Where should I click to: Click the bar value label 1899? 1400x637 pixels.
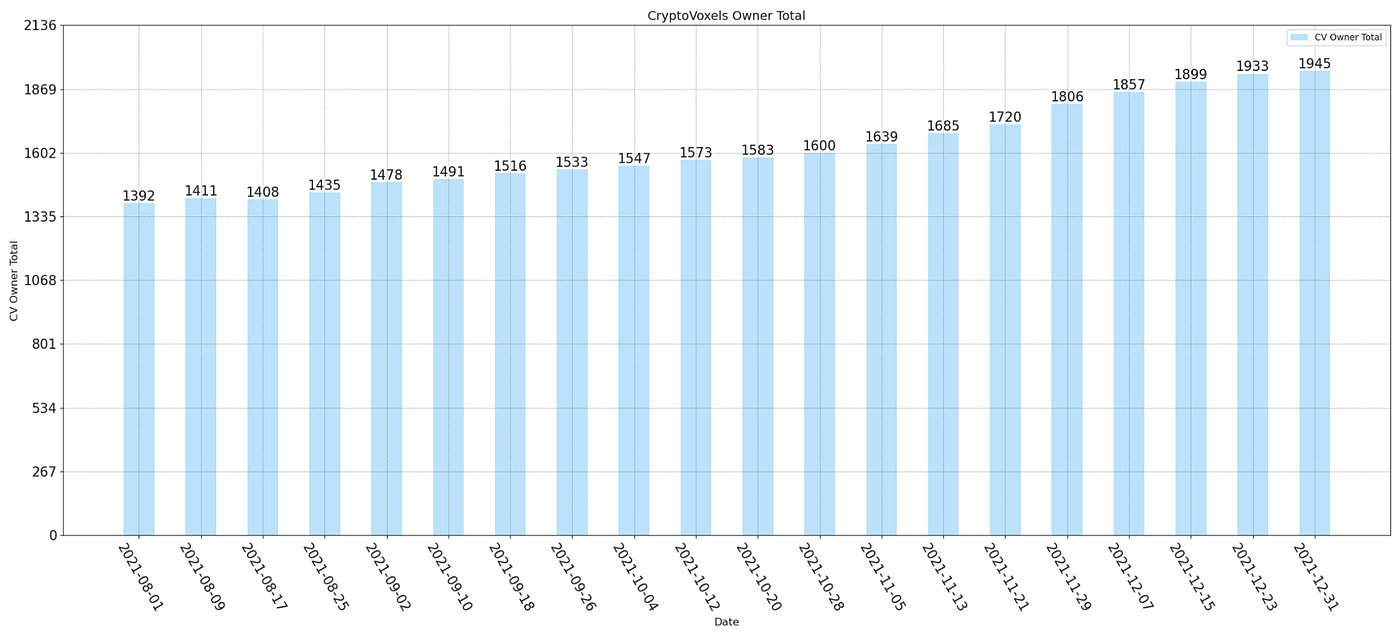click(x=1190, y=75)
